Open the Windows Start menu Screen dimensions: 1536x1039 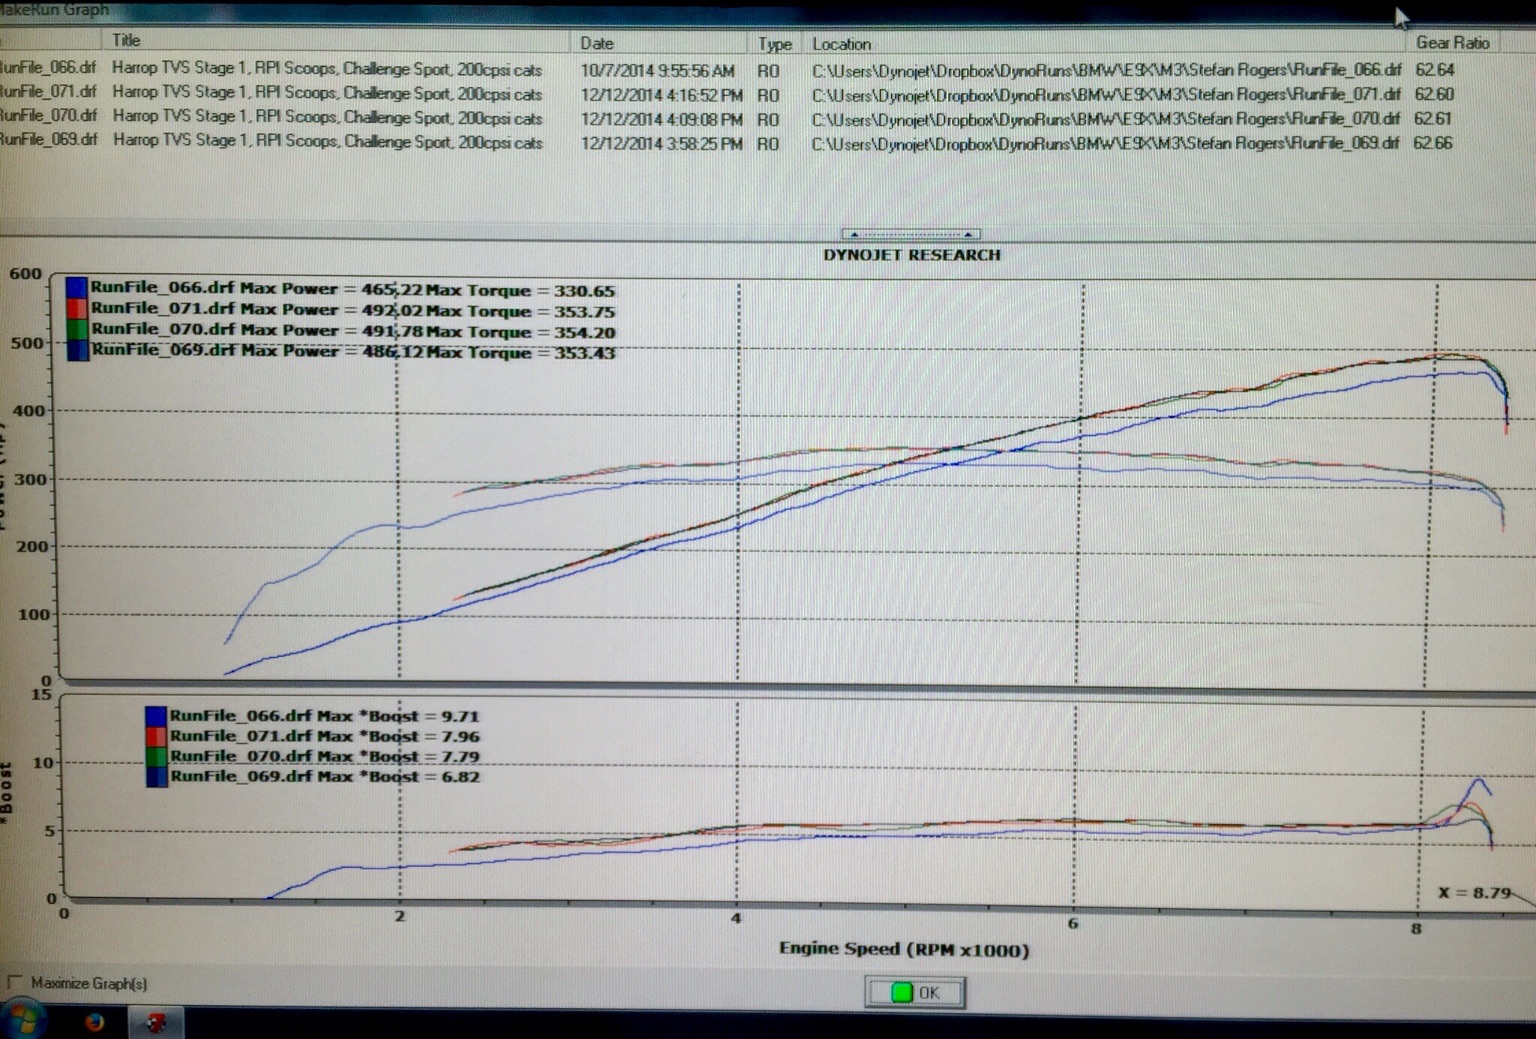pyautogui.click(x=22, y=1022)
